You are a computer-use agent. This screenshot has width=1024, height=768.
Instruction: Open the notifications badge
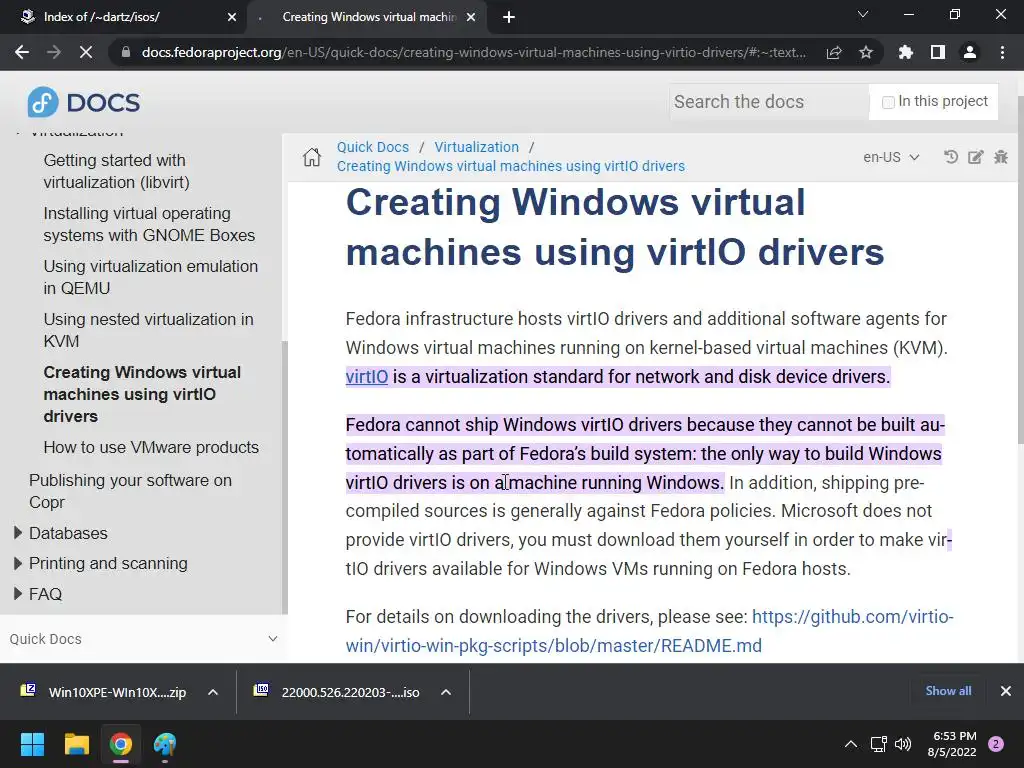pos(996,744)
